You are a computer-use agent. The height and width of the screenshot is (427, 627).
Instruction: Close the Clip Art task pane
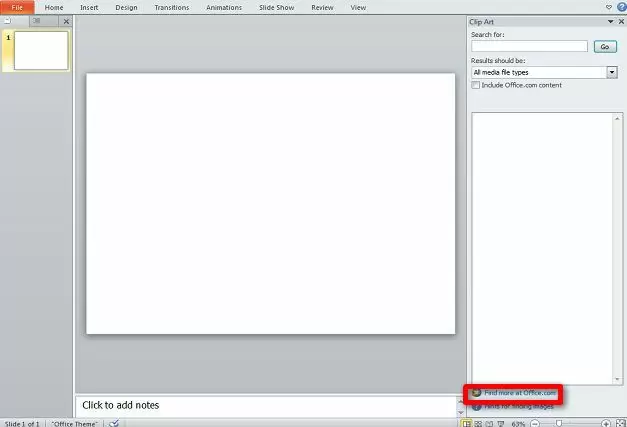(620, 21)
